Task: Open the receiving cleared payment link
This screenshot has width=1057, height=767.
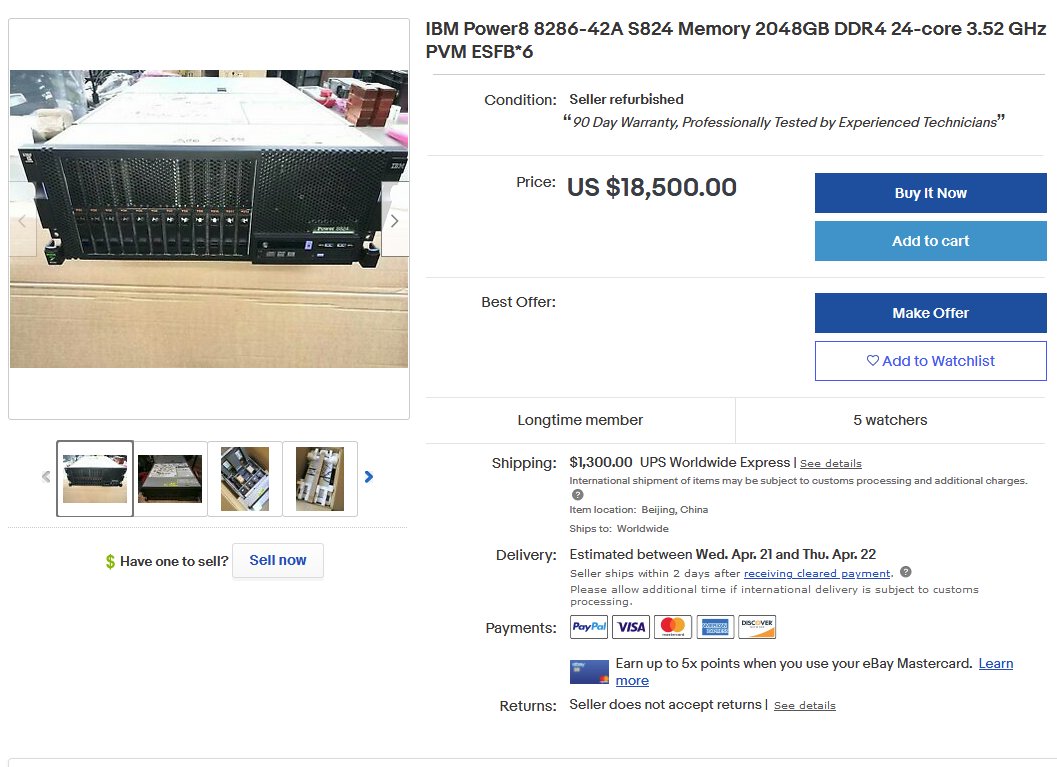Action: [817, 574]
